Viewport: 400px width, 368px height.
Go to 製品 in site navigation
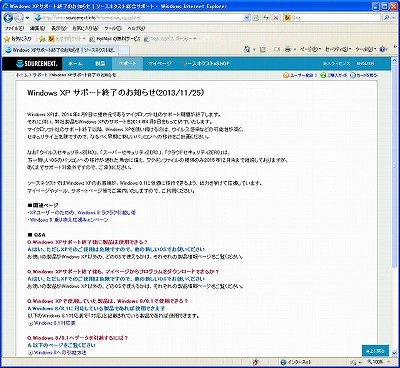tap(100, 63)
